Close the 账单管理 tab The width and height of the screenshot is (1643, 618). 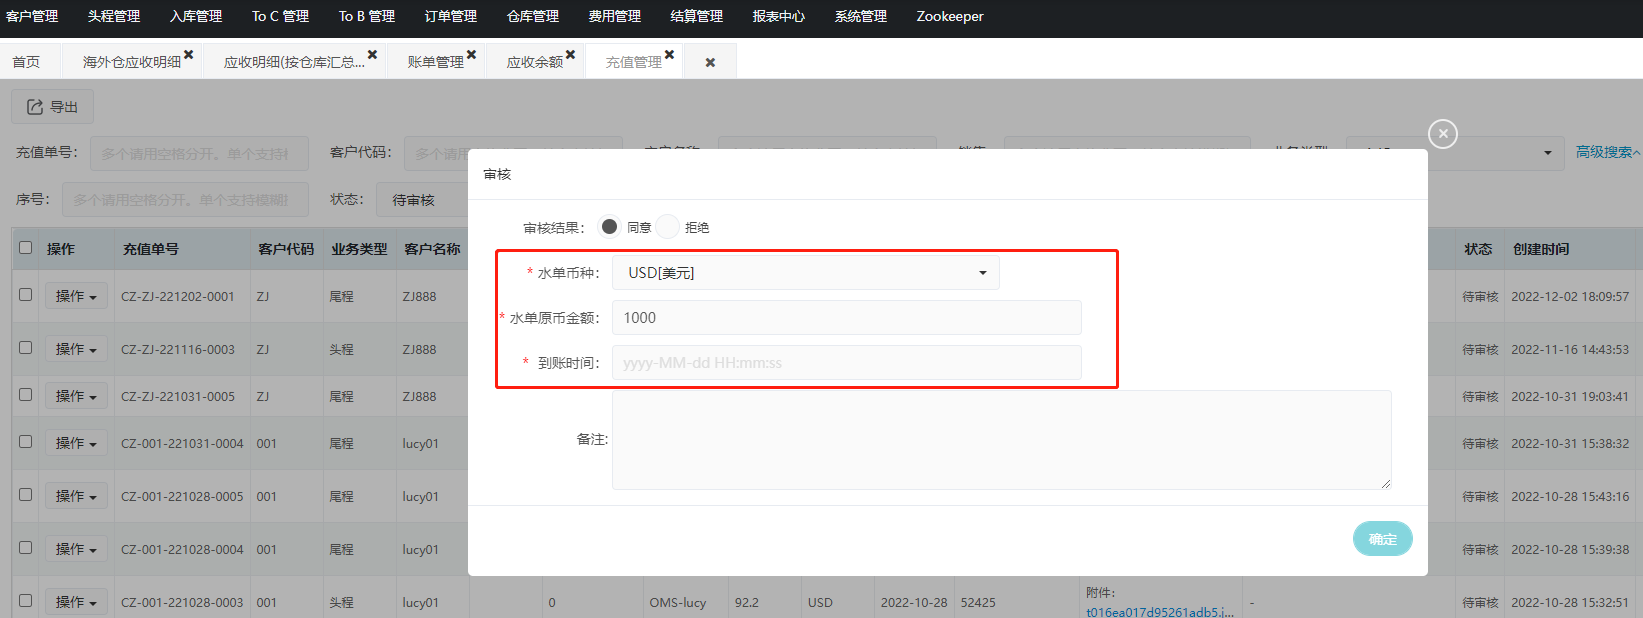(x=471, y=55)
